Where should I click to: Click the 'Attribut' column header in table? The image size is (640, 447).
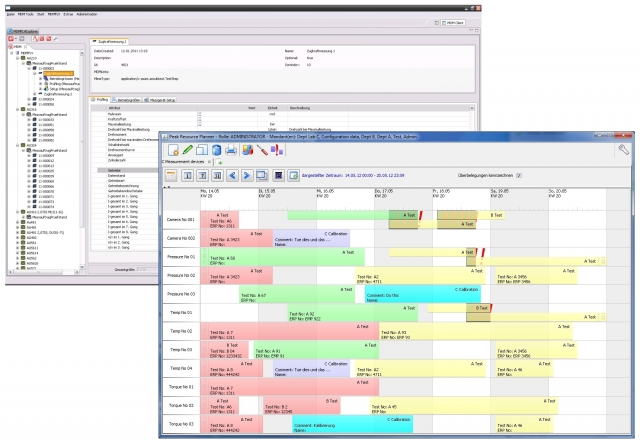tap(114, 108)
